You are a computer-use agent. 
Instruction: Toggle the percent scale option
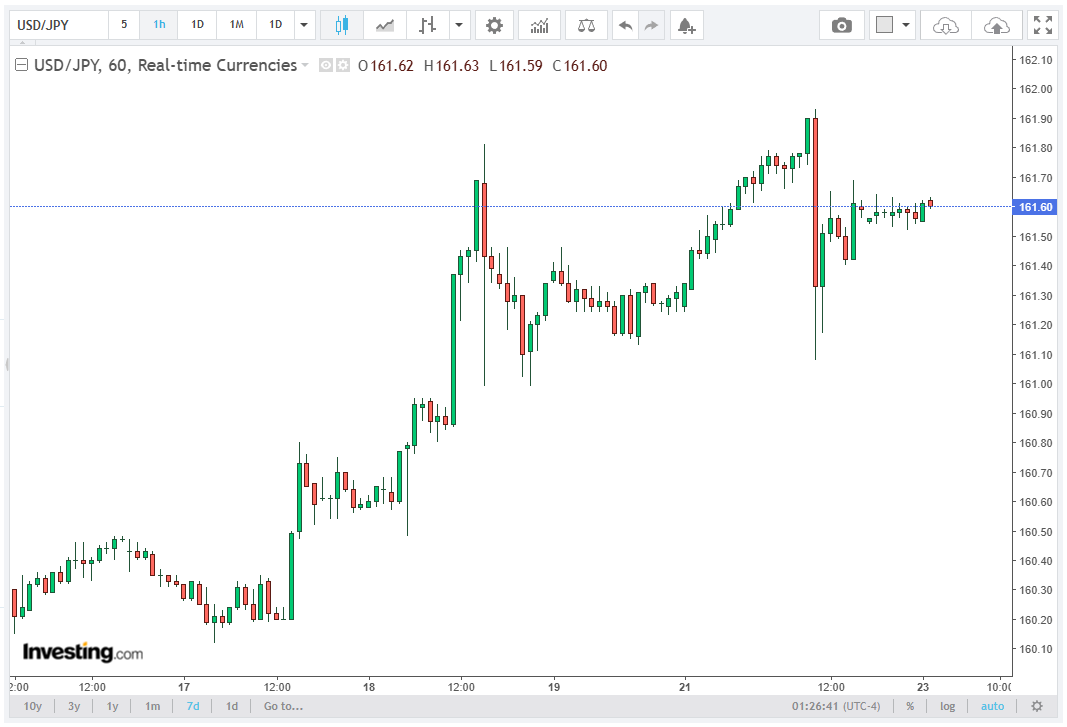[910, 706]
